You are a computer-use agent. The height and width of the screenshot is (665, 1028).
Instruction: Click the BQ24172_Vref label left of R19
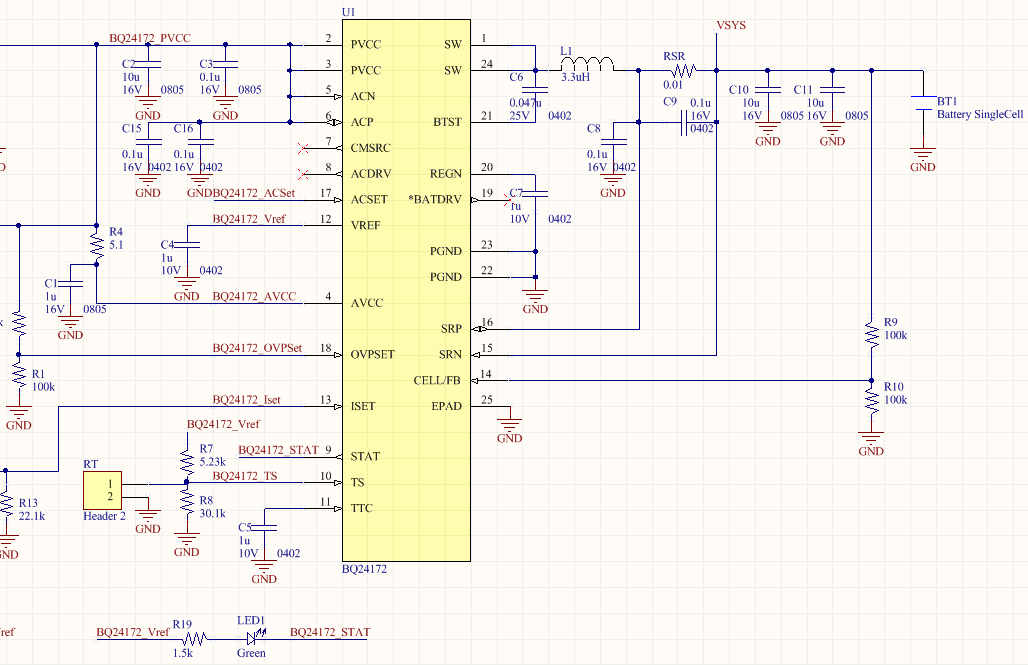pos(133,632)
